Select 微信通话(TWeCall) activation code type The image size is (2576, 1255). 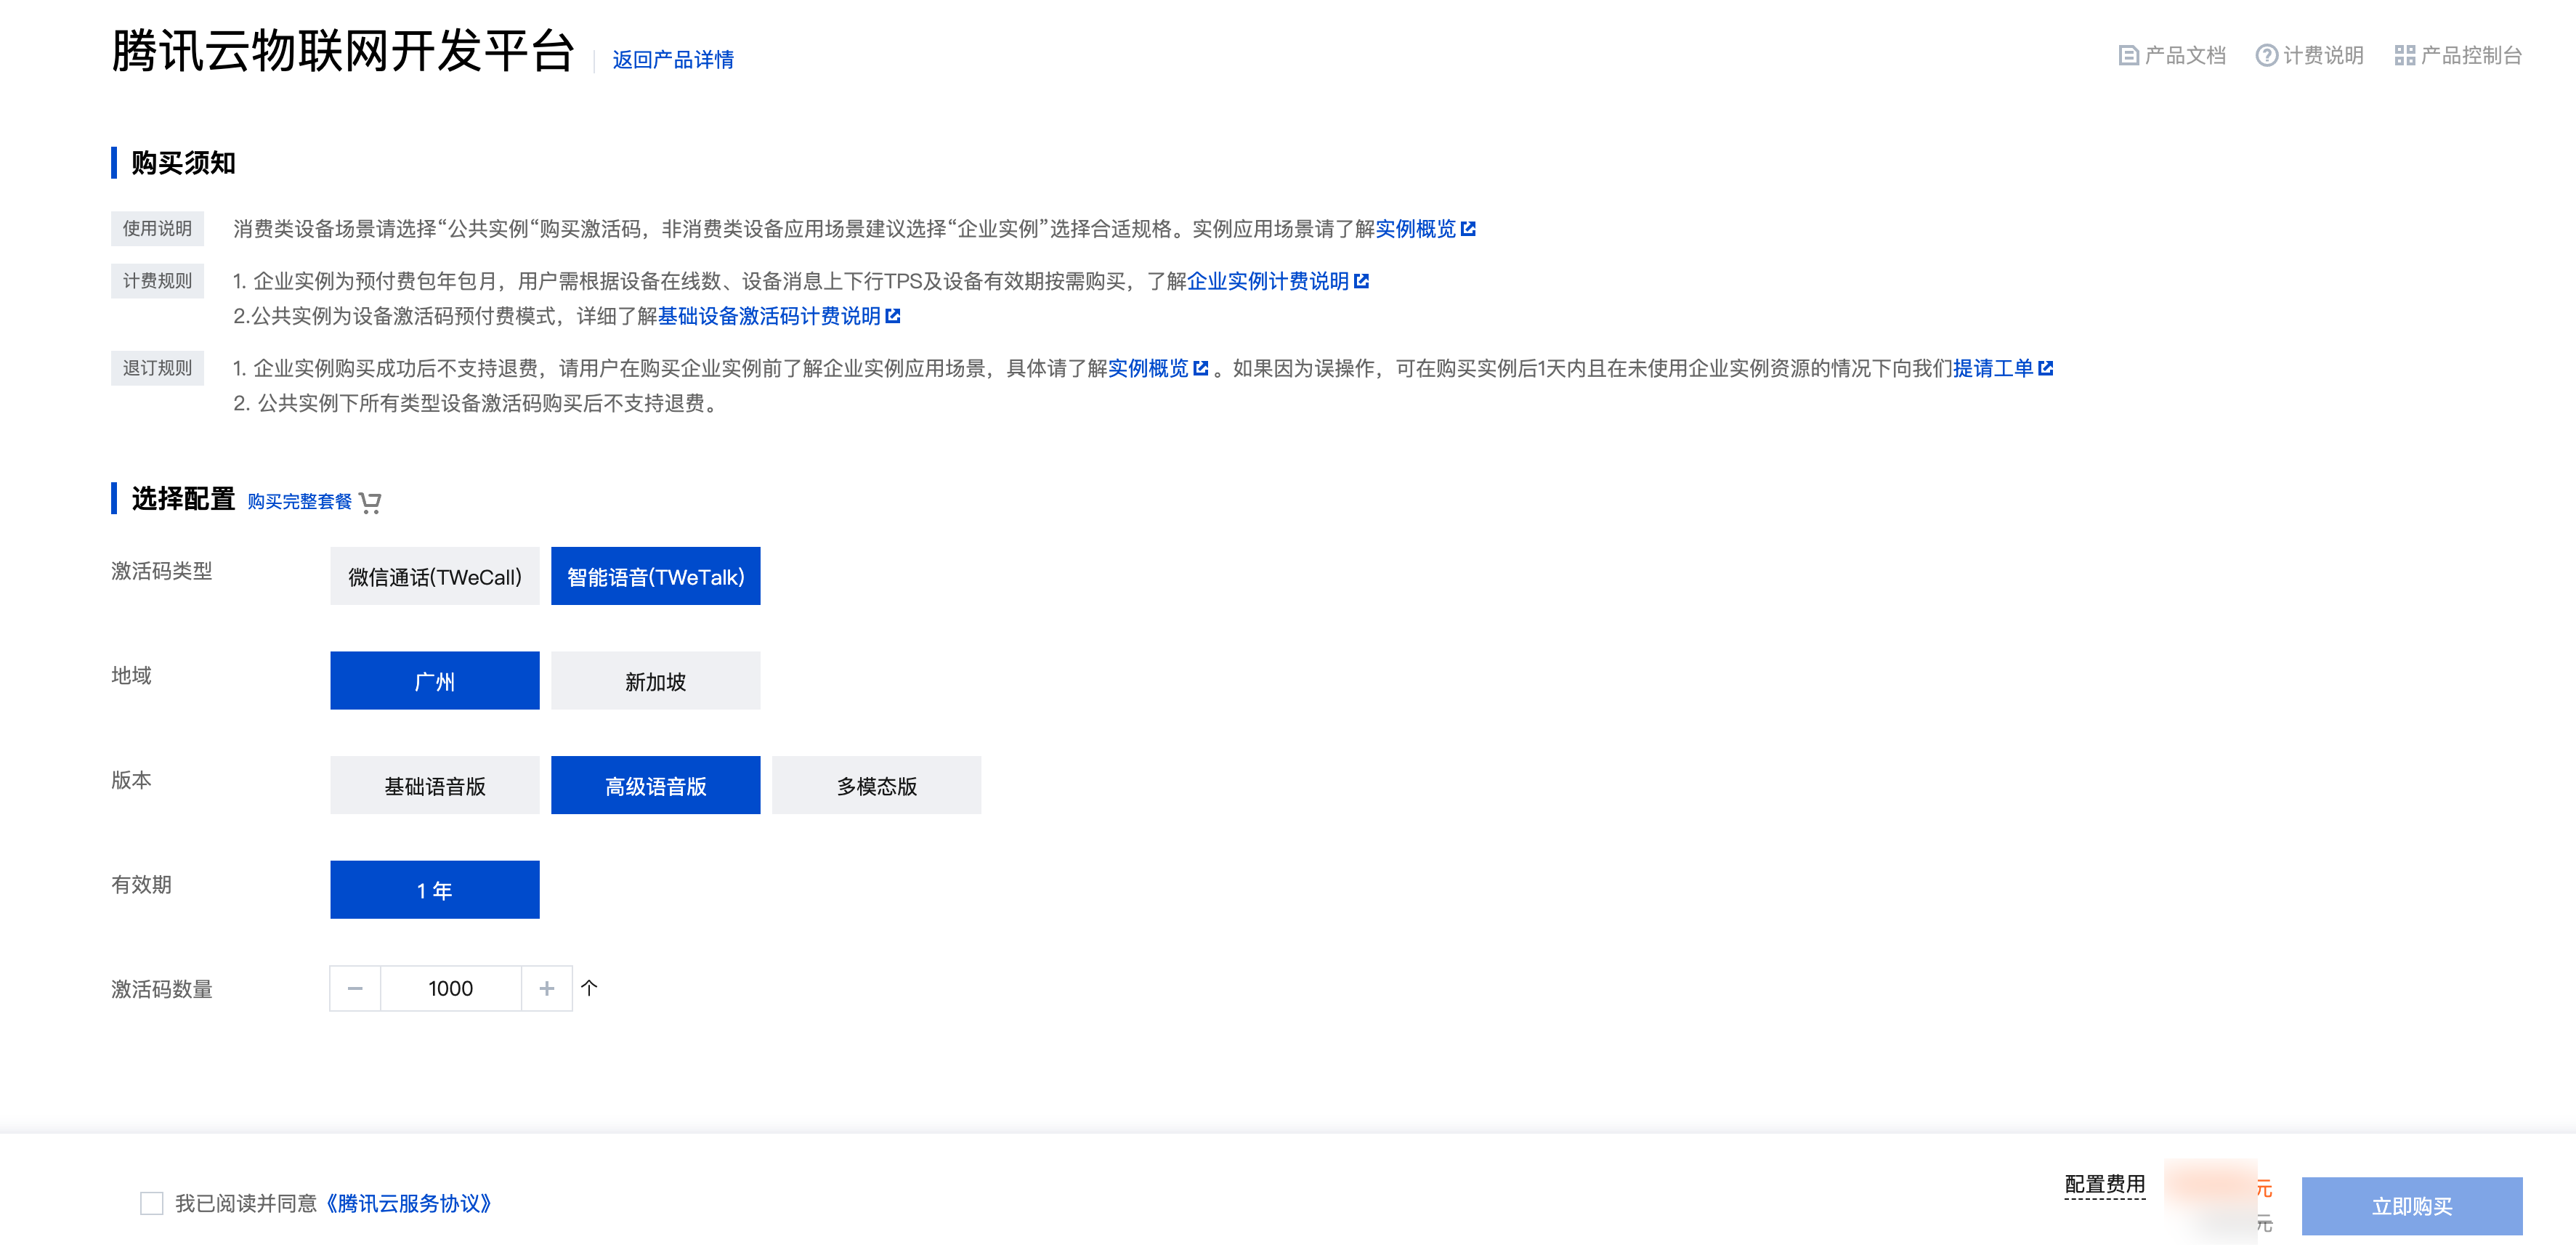[435, 577]
